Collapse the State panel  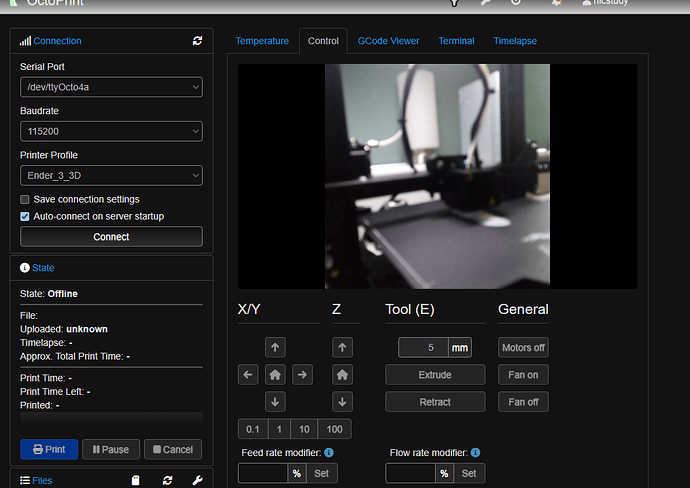pos(43,268)
